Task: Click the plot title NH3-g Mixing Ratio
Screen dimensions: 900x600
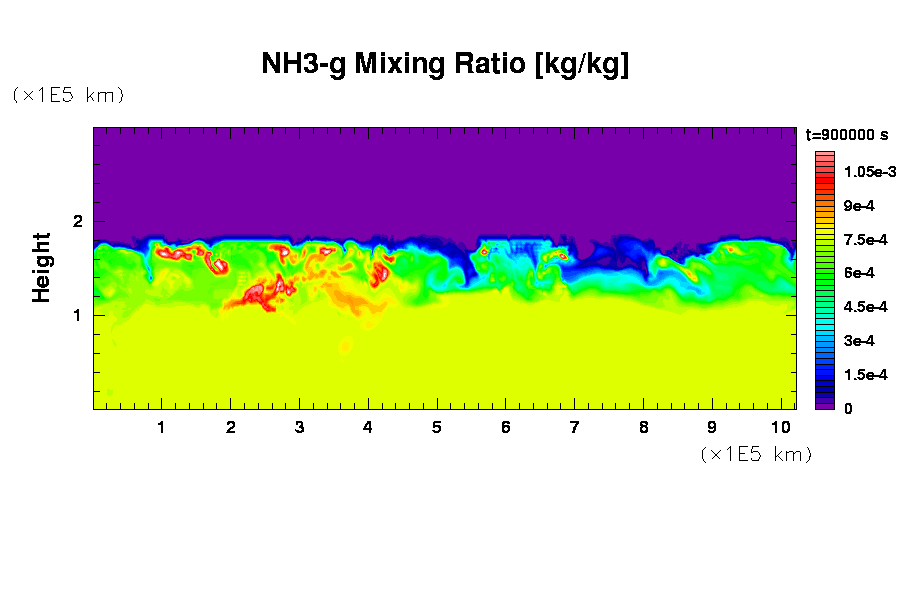Action: click(x=444, y=64)
